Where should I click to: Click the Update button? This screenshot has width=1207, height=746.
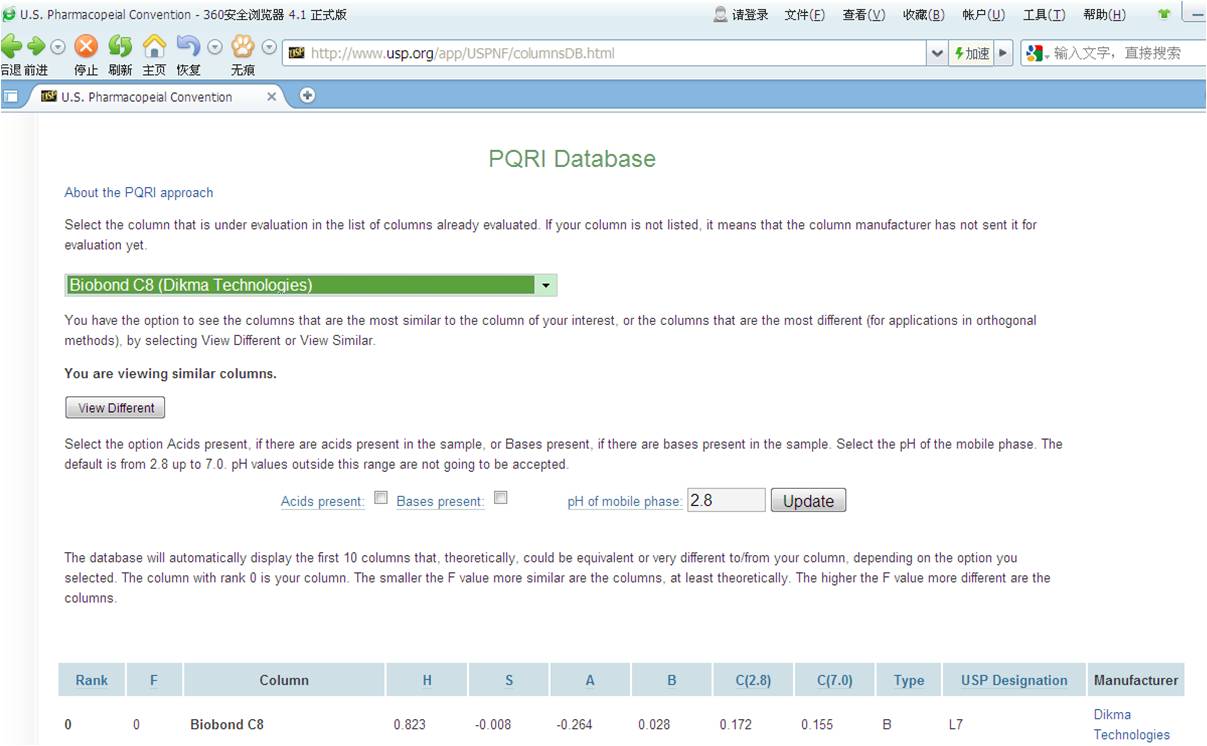[808, 501]
